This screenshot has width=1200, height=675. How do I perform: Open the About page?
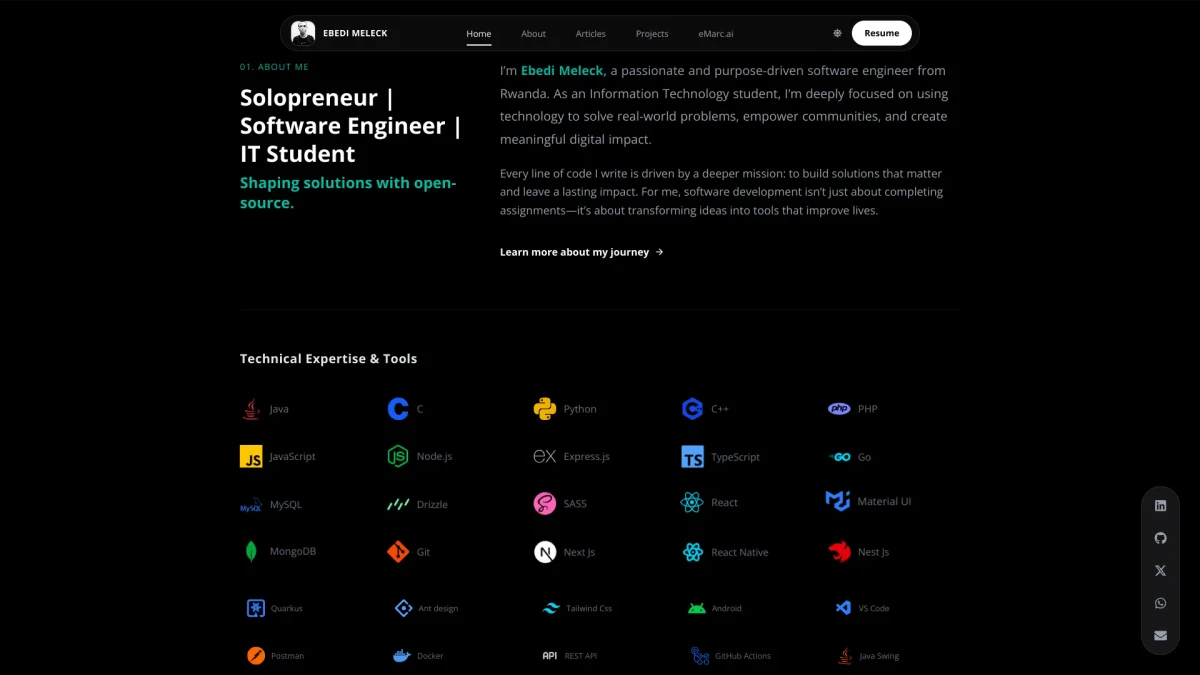coord(533,34)
